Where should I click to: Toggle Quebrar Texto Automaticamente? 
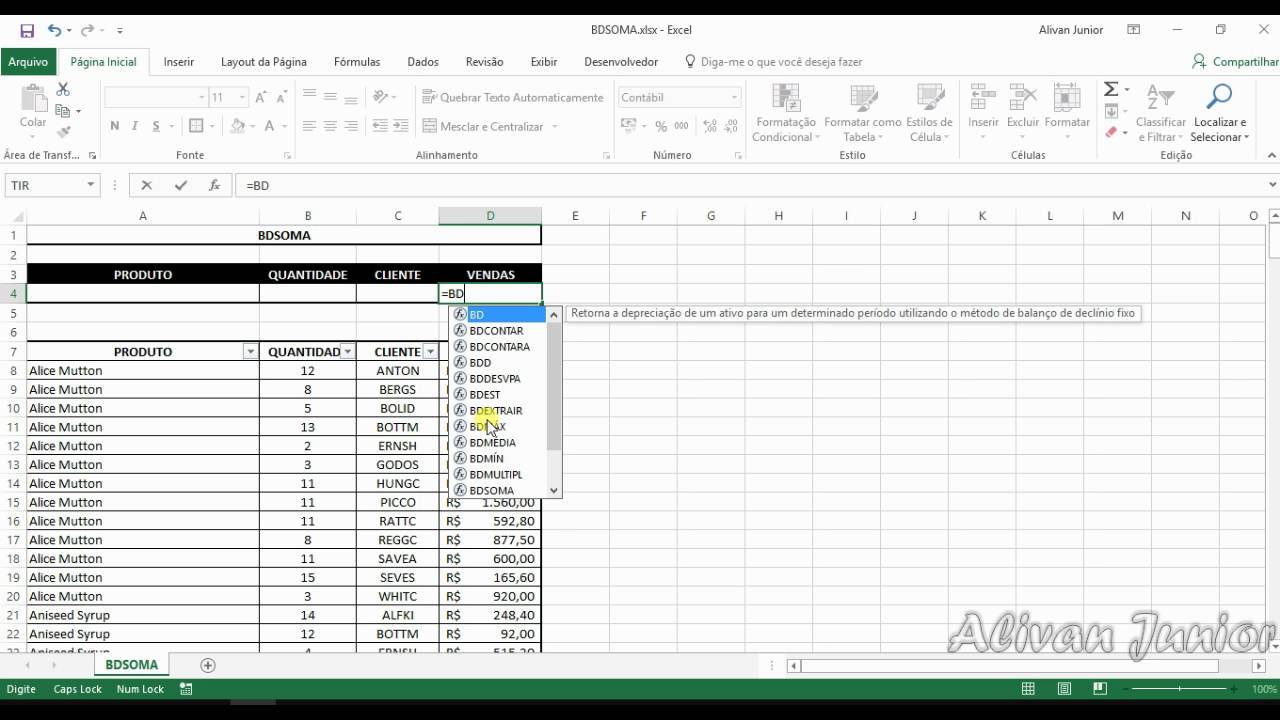[513, 97]
